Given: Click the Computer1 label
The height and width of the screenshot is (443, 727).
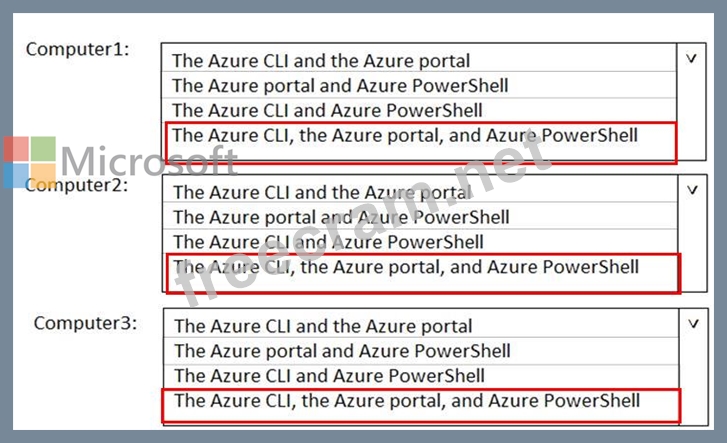Looking at the screenshot, I should click(77, 48).
